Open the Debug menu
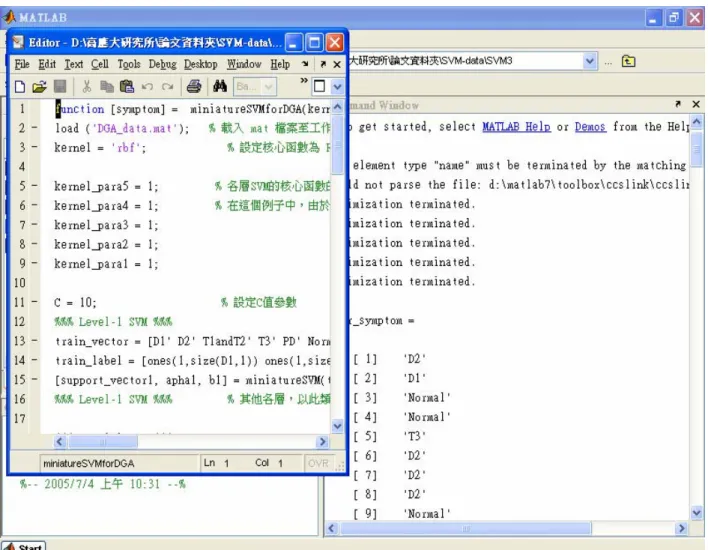This screenshot has height=550, width=708. click(x=163, y=65)
